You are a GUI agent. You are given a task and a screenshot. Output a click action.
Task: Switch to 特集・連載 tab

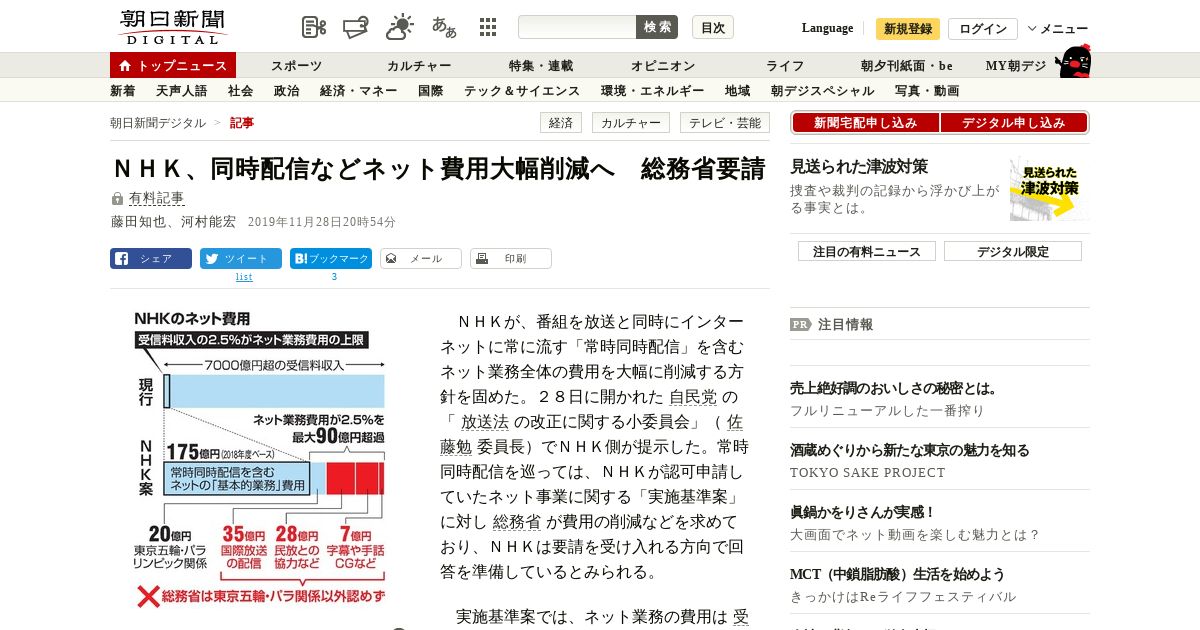[541, 66]
